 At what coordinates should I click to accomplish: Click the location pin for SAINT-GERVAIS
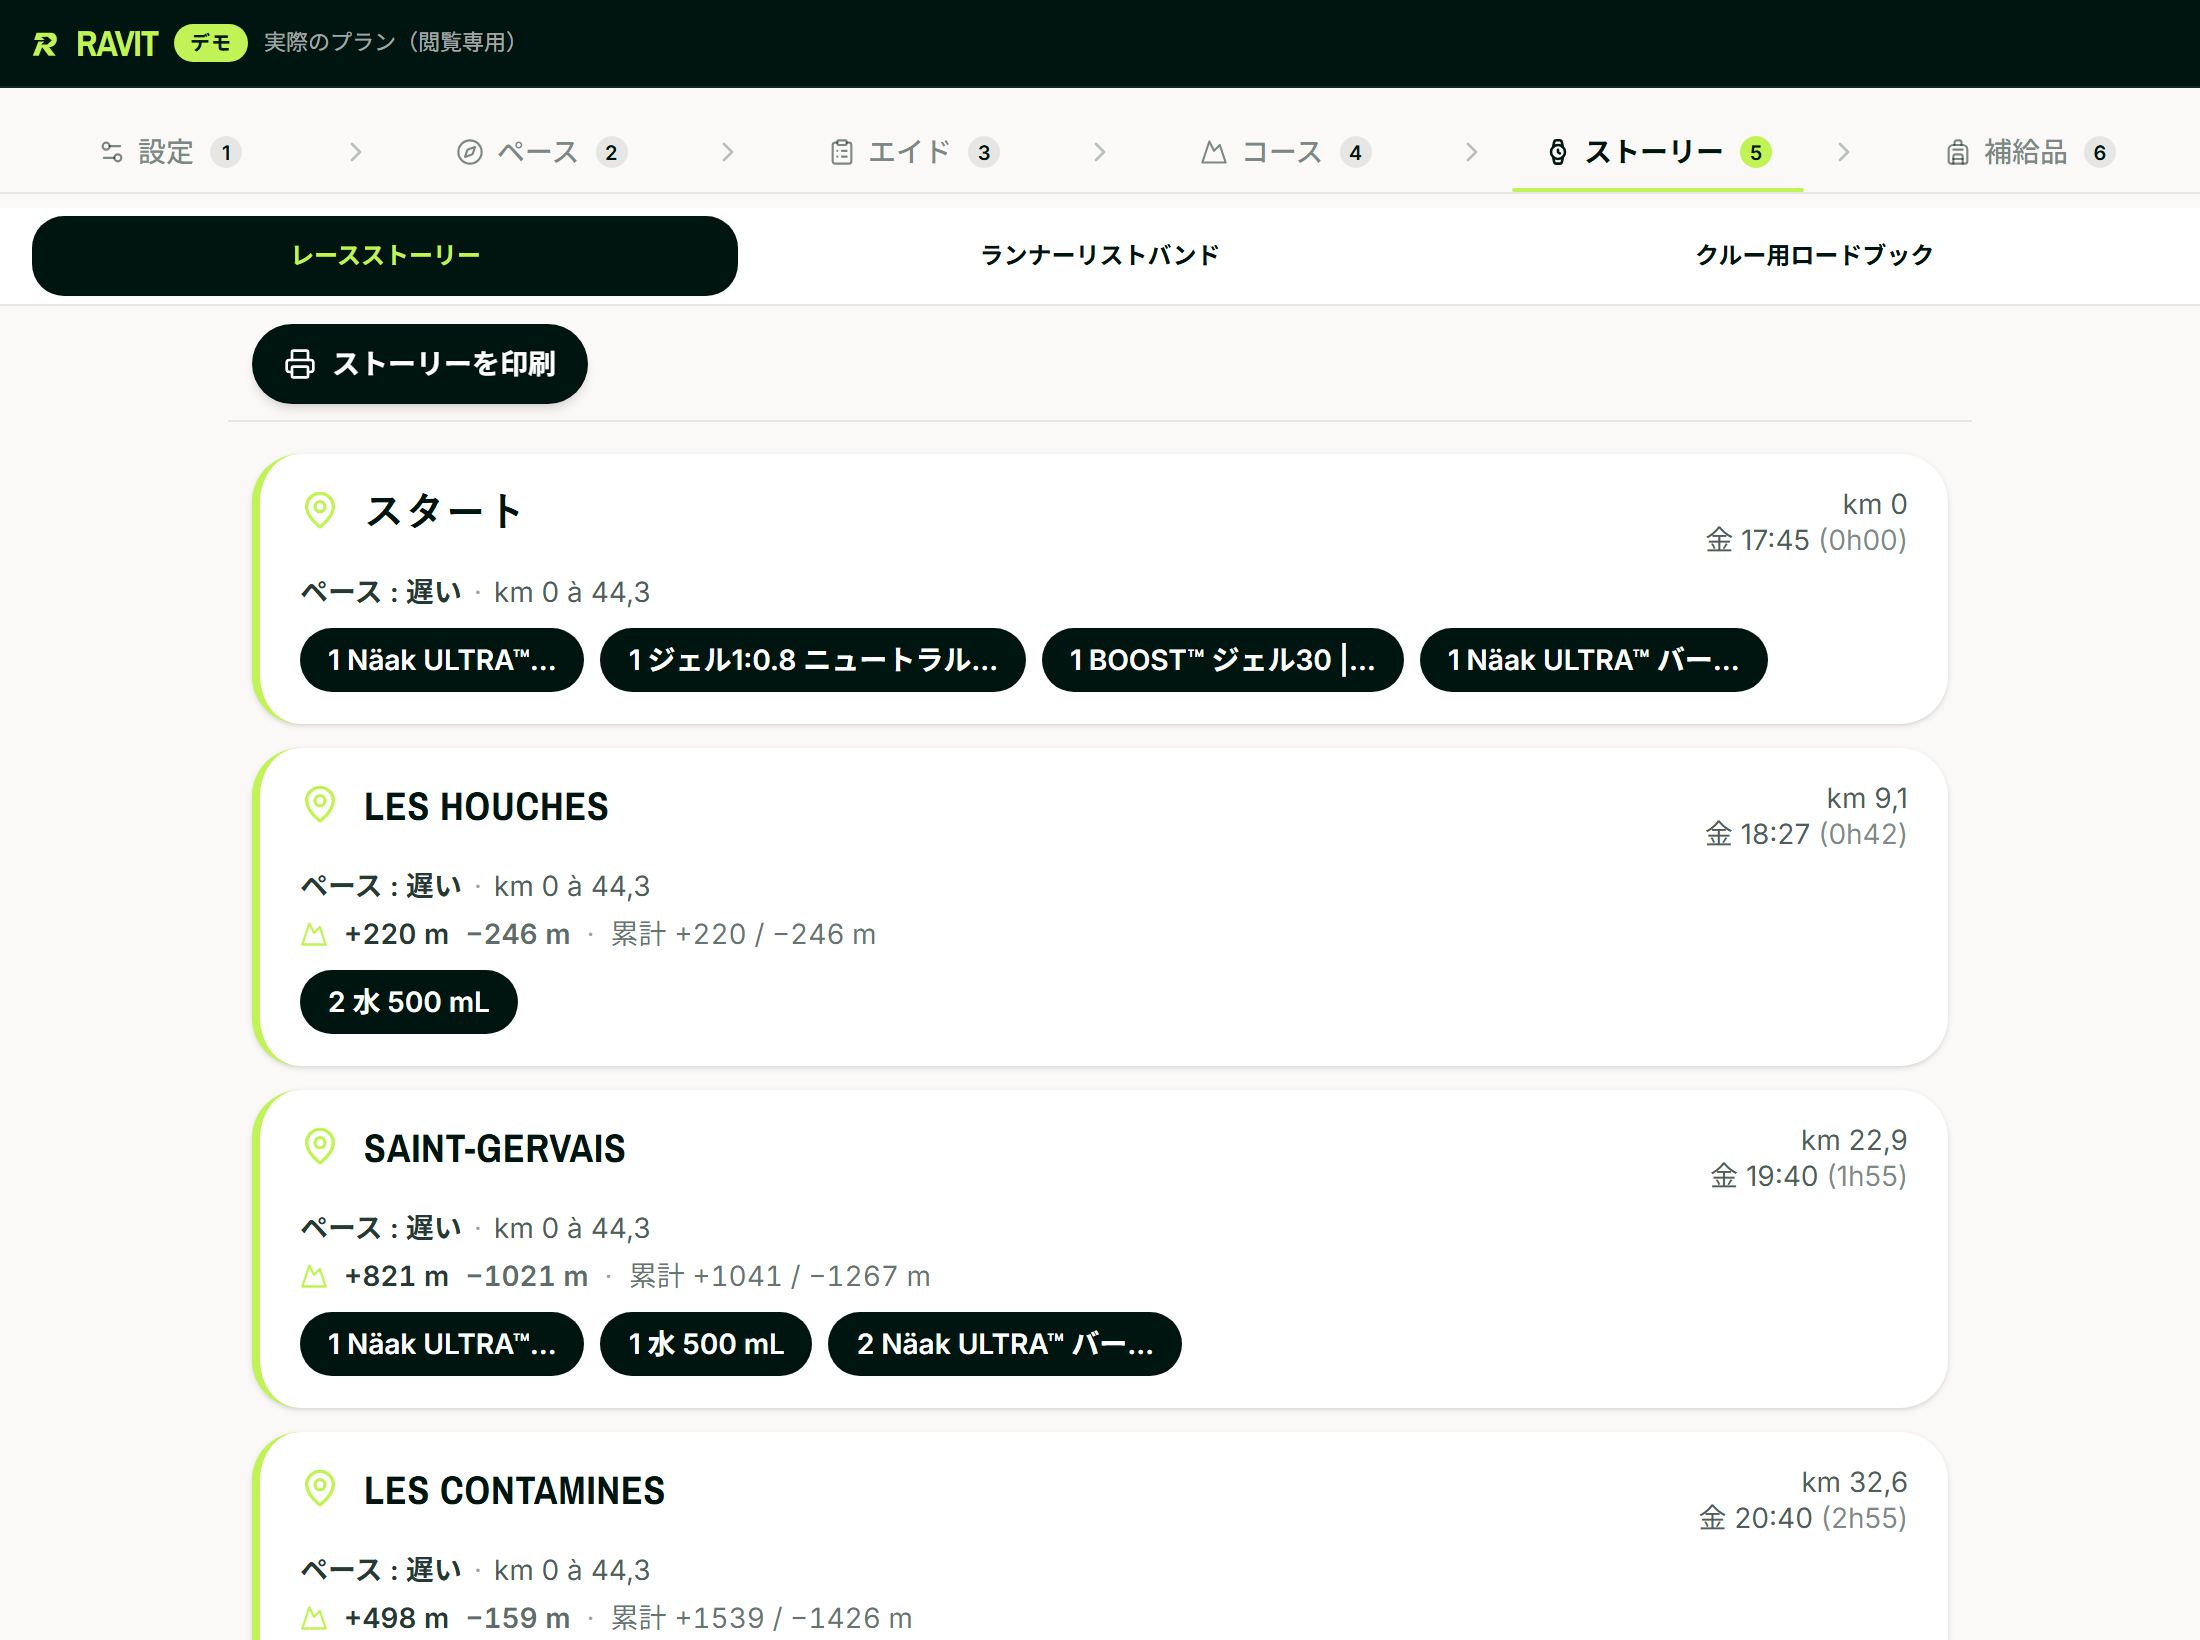320,1146
